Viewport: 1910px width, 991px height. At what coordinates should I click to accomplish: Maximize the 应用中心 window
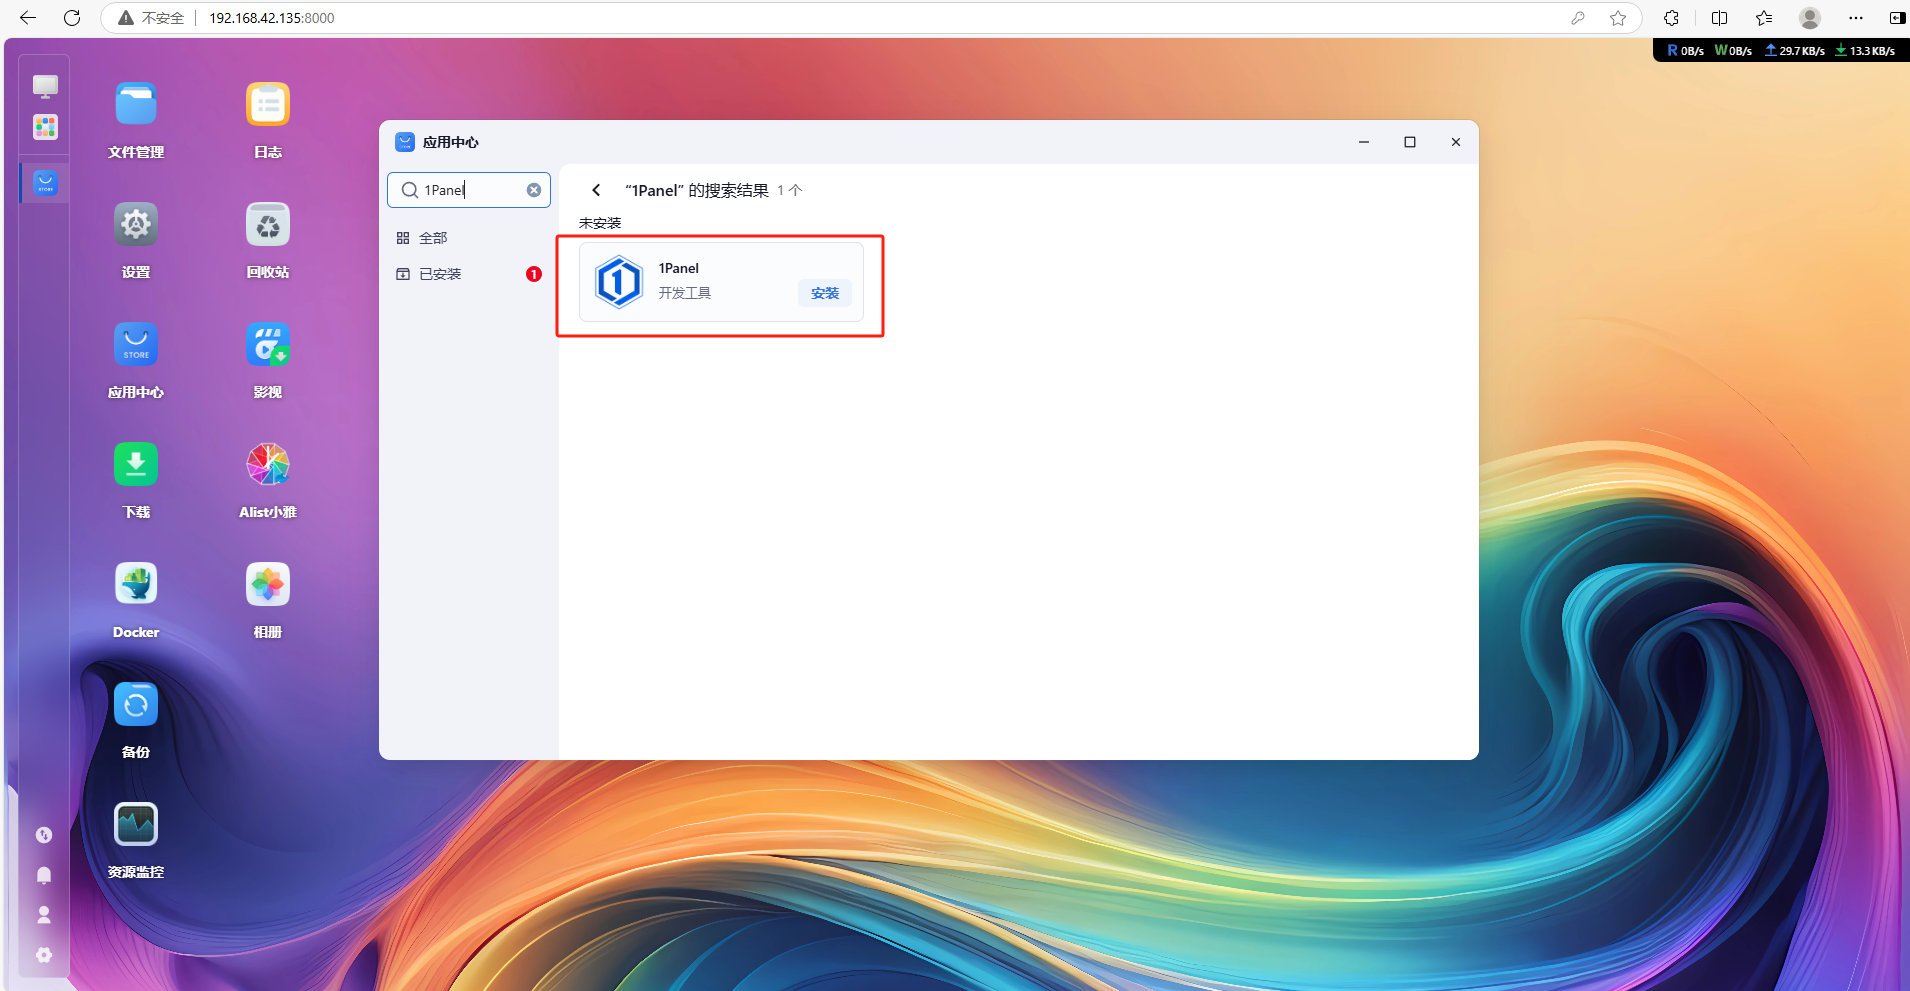[1410, 142]
